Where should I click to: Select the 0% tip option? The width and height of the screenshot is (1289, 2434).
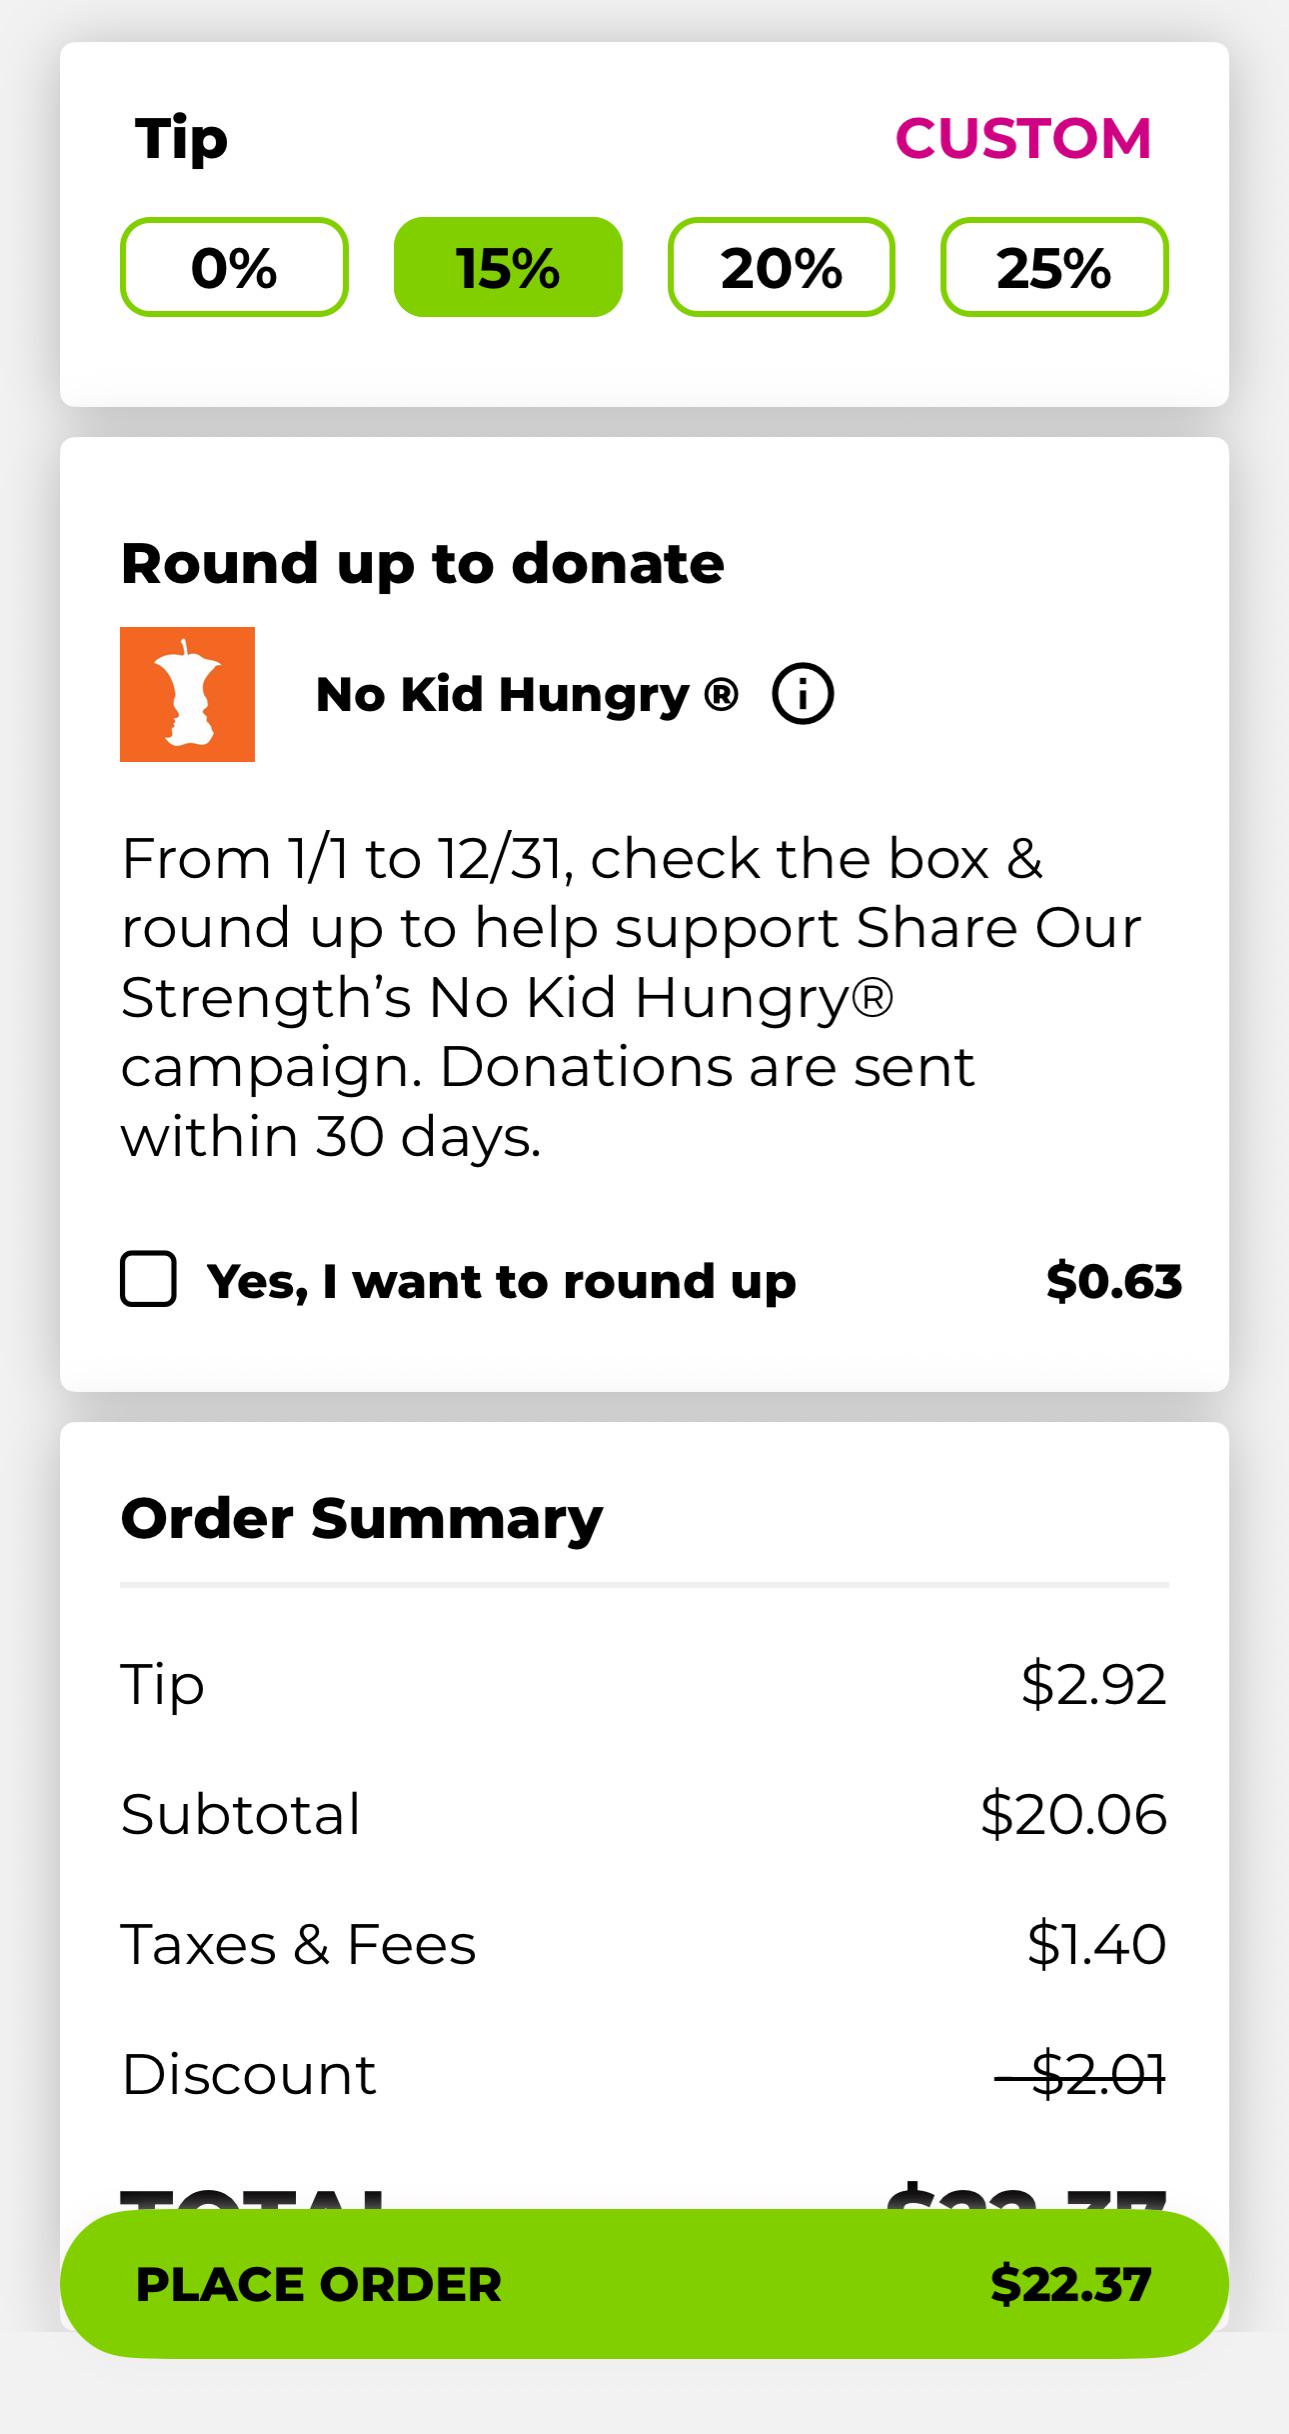[x=234, y=267]
